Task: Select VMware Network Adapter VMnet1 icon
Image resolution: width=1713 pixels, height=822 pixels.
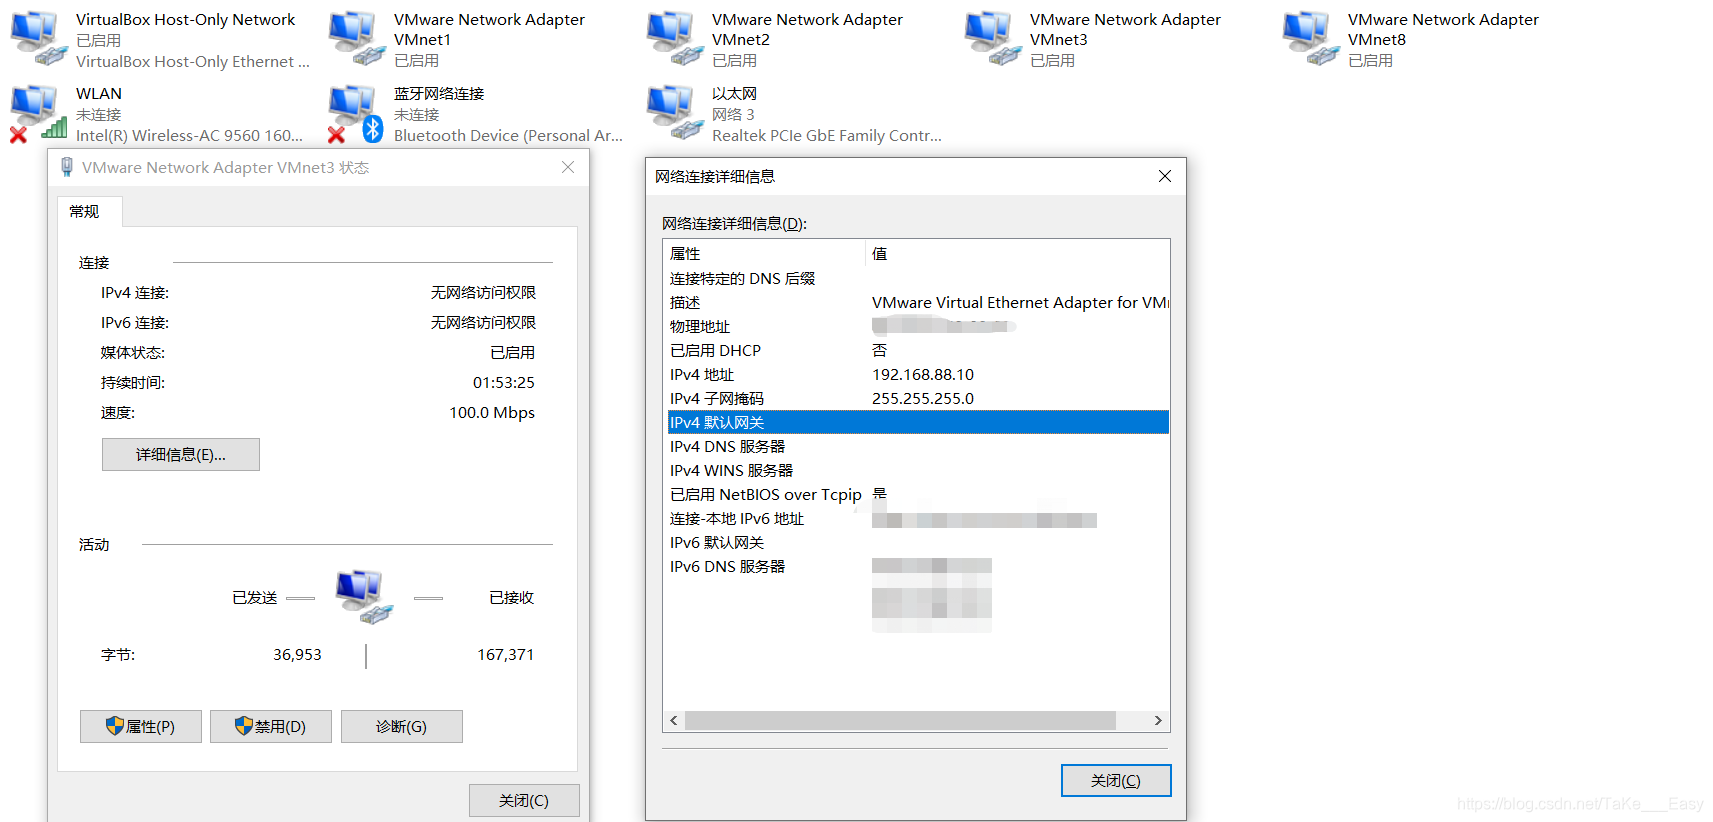Action: click(x=356, y=38)
